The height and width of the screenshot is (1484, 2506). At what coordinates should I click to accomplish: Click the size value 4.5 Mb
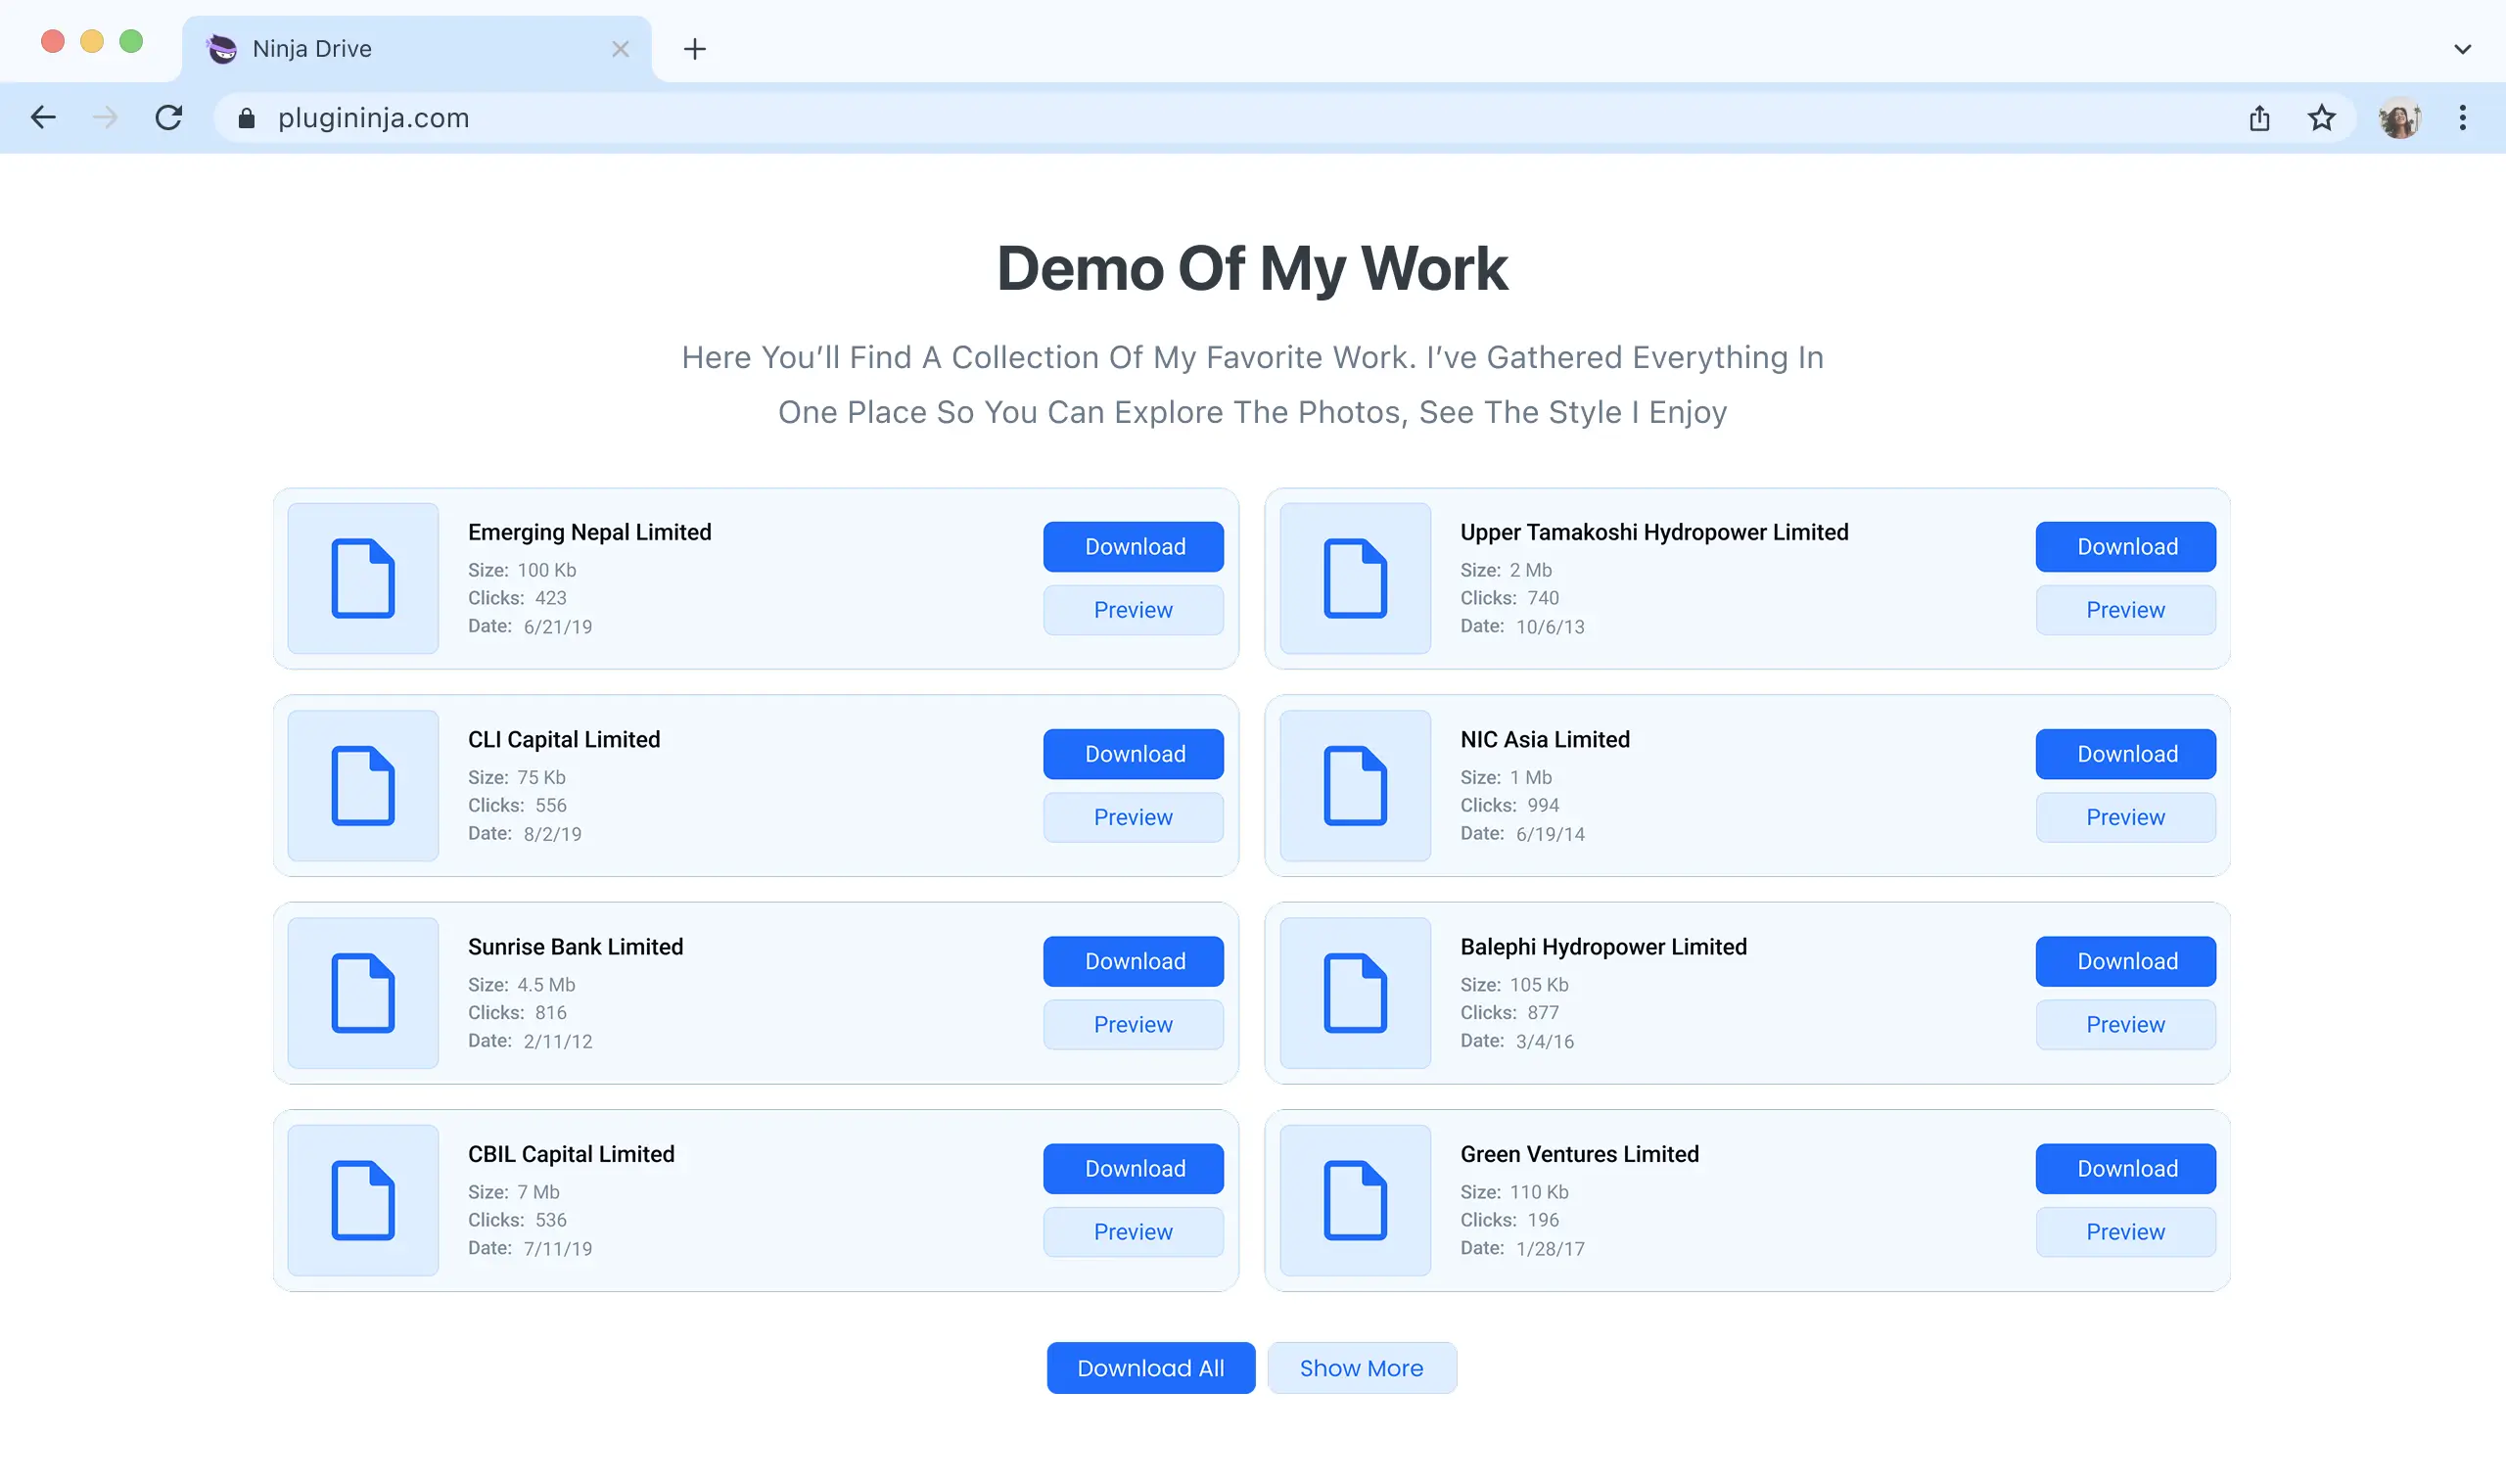546,984
